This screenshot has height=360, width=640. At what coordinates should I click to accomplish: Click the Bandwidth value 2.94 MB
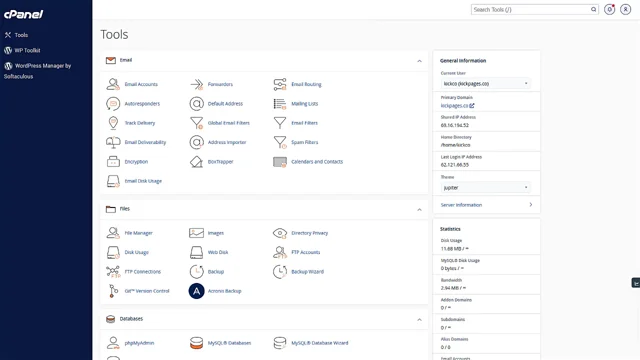[x=453, y=288]
